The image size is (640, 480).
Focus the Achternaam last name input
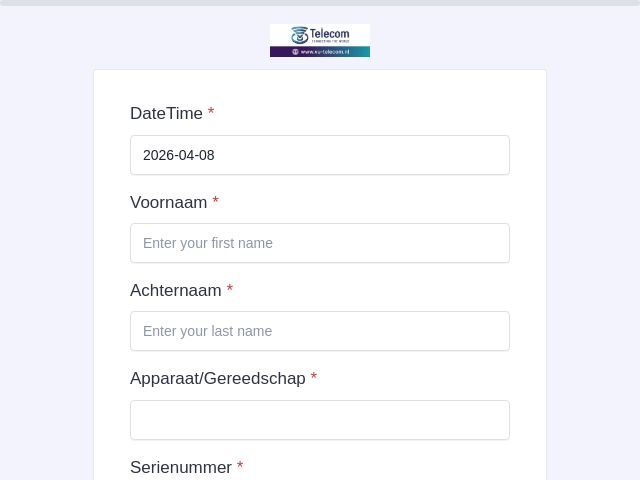tap(320, 331)
